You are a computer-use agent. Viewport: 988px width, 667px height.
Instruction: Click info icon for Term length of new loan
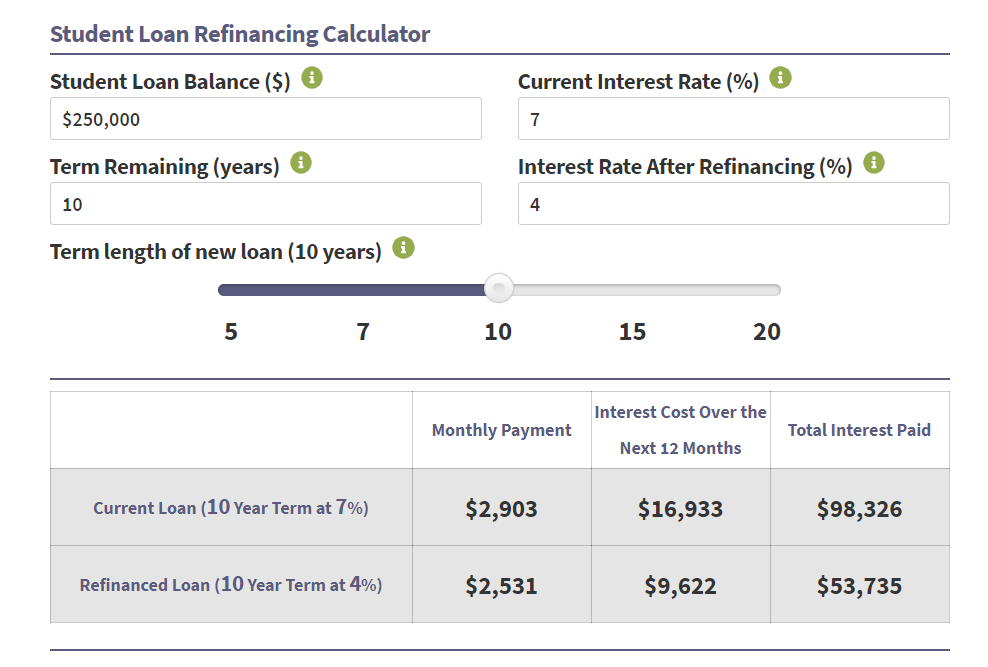coord(403,248)
